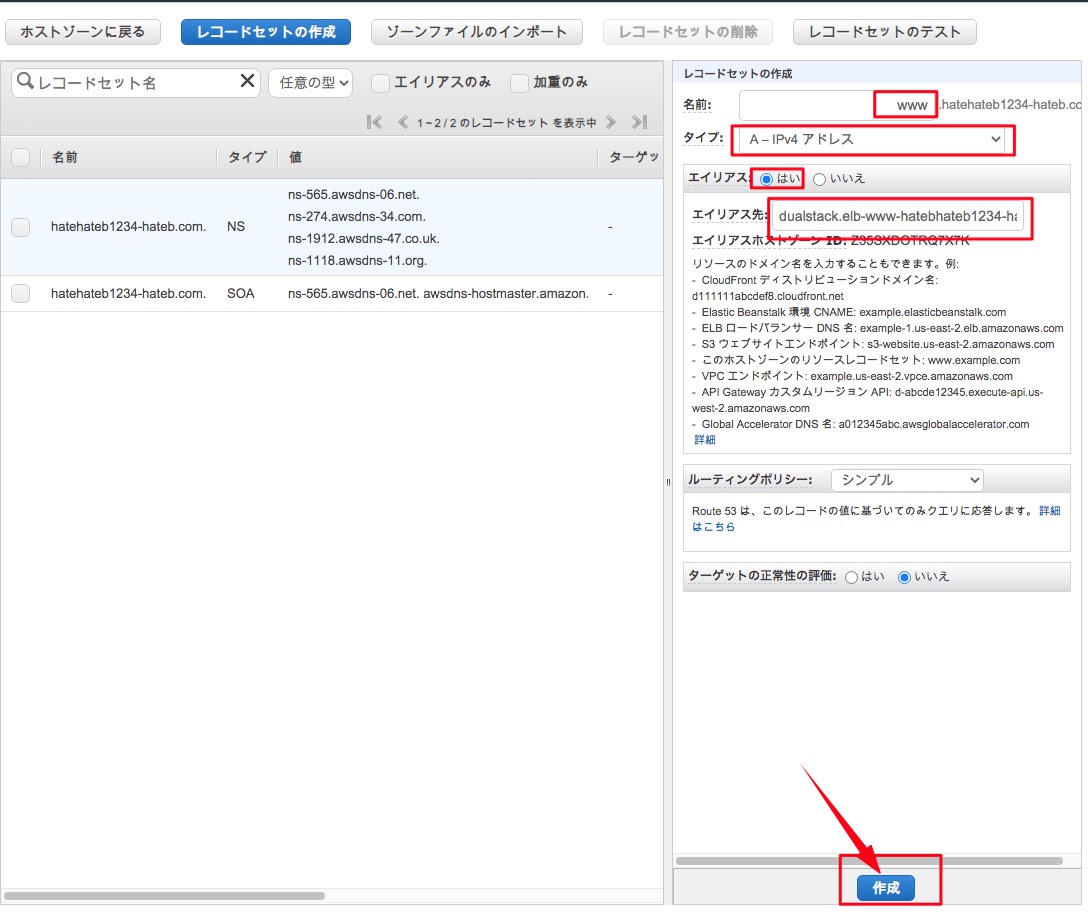This screenshot has height=912, width=1088.
Task: Select hatehateb1234-hateb.com. name in NS row
Action: 128,227
